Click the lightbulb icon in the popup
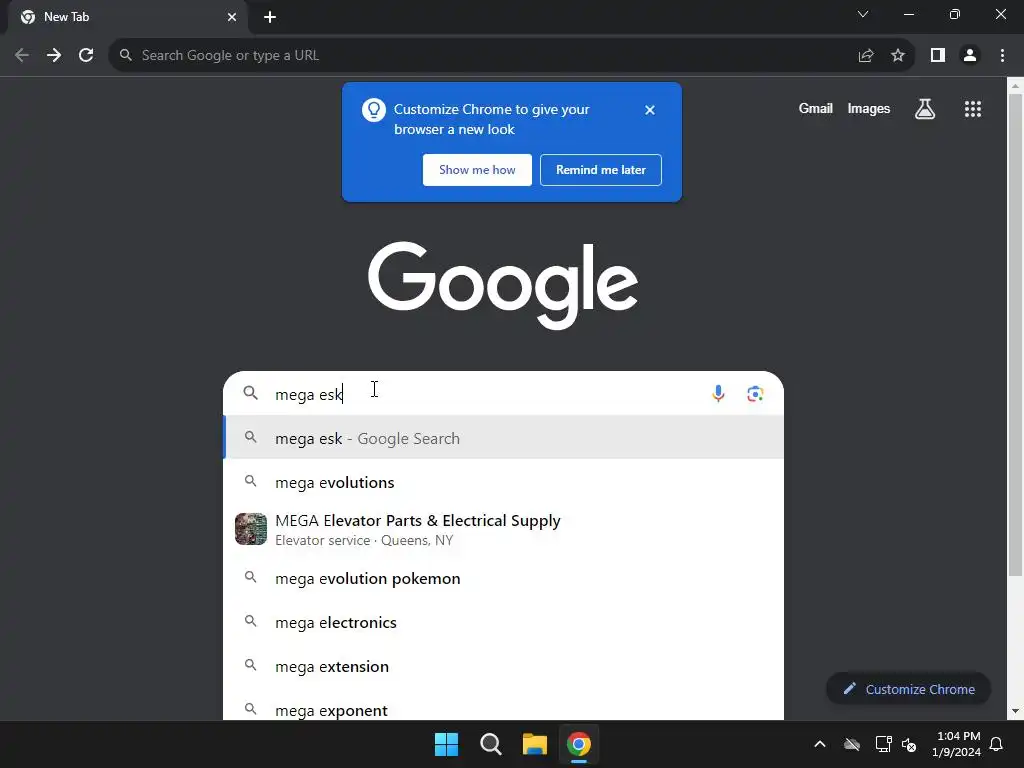1024x768 pixels. [374, 110]
